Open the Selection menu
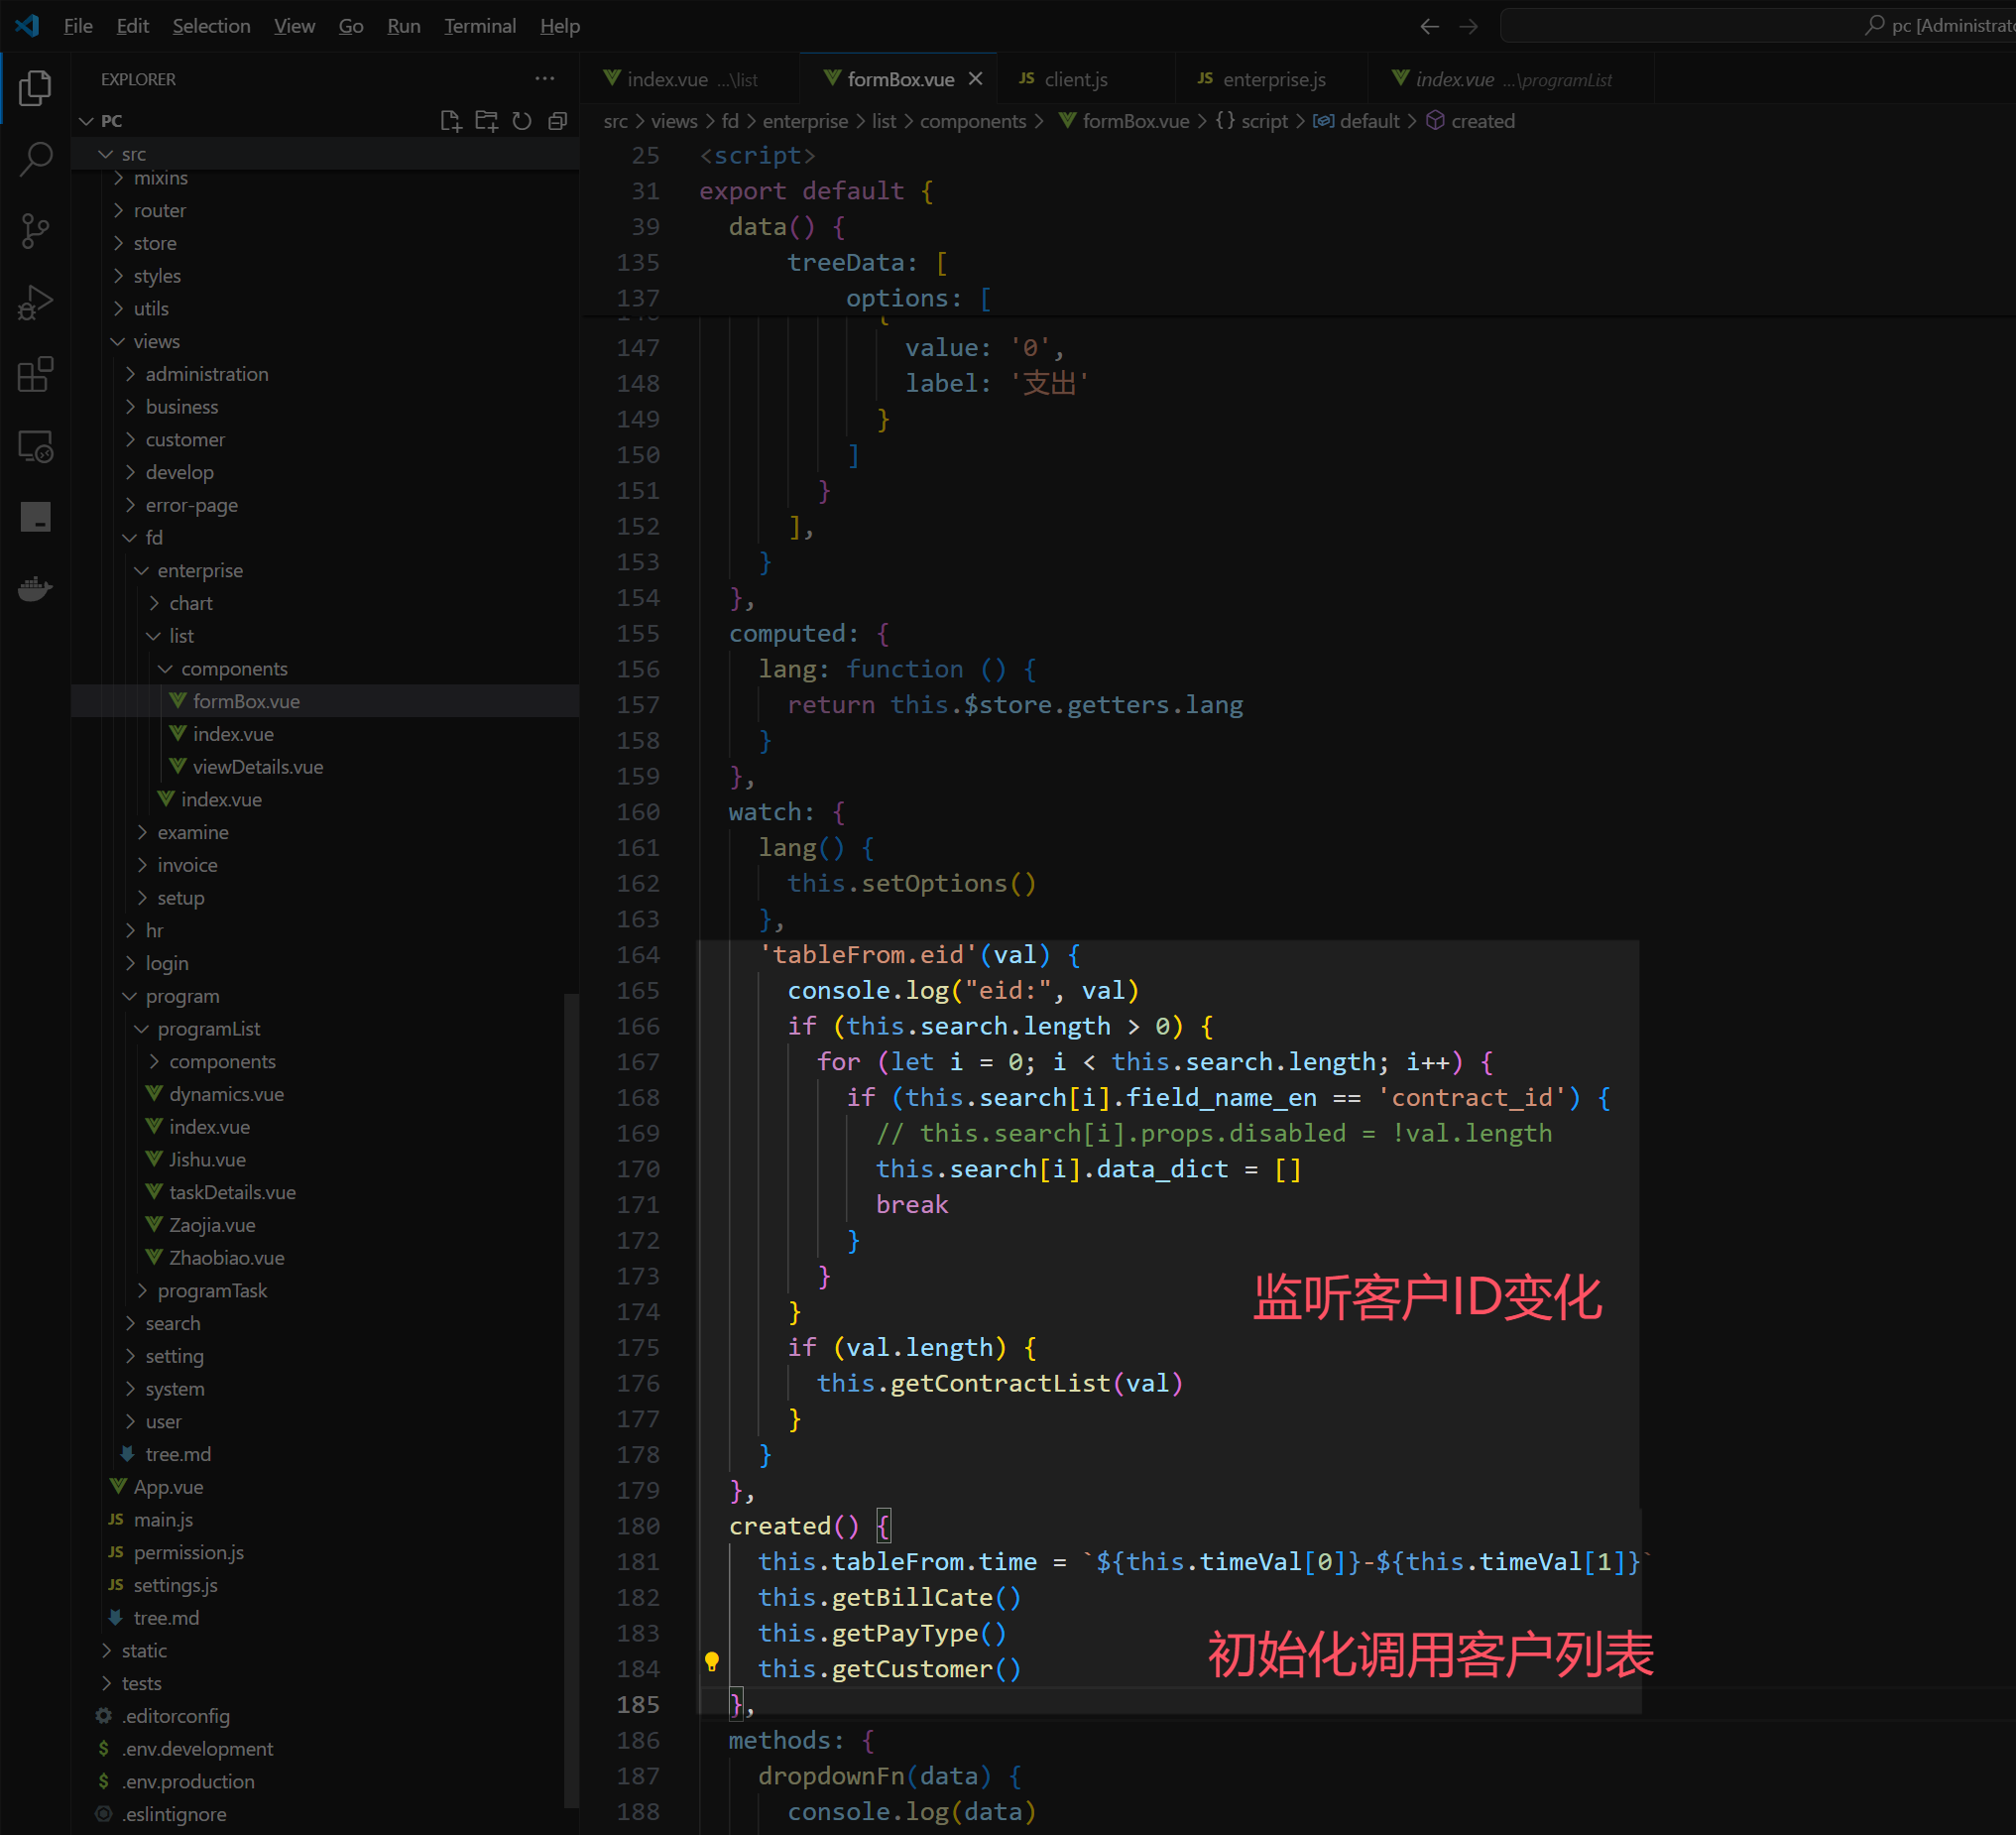 211,26
